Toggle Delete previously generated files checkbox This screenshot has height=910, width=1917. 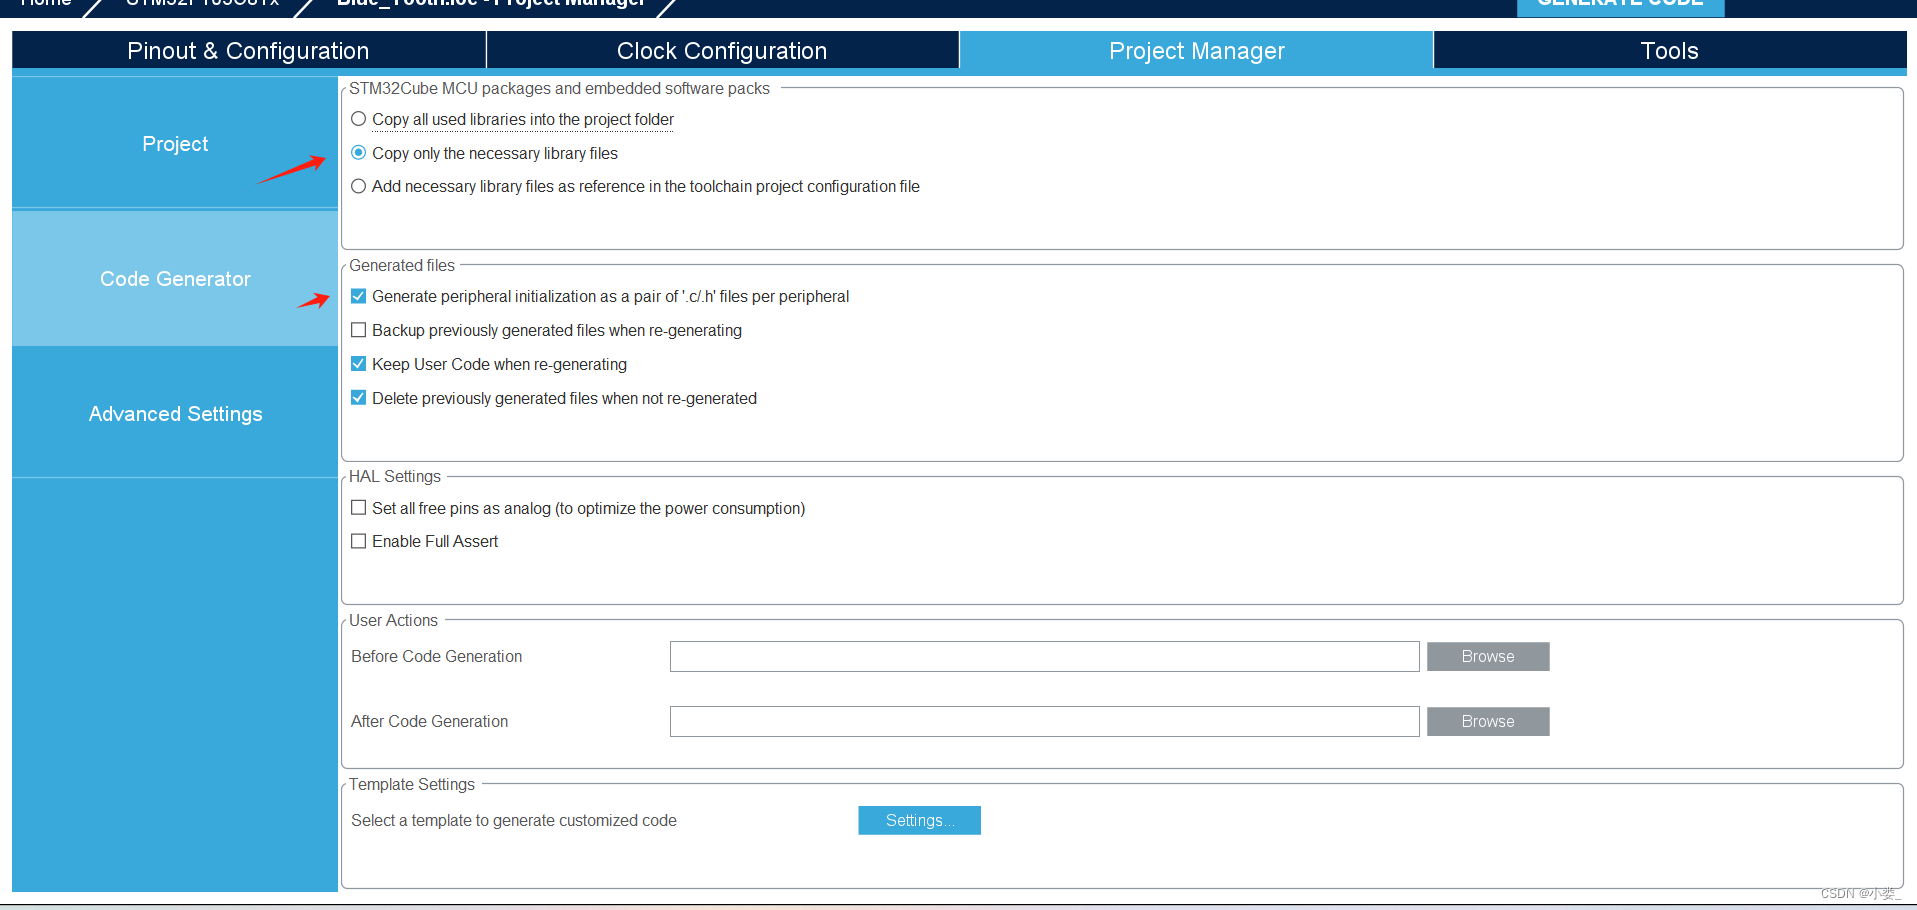(x=359, y=398)
